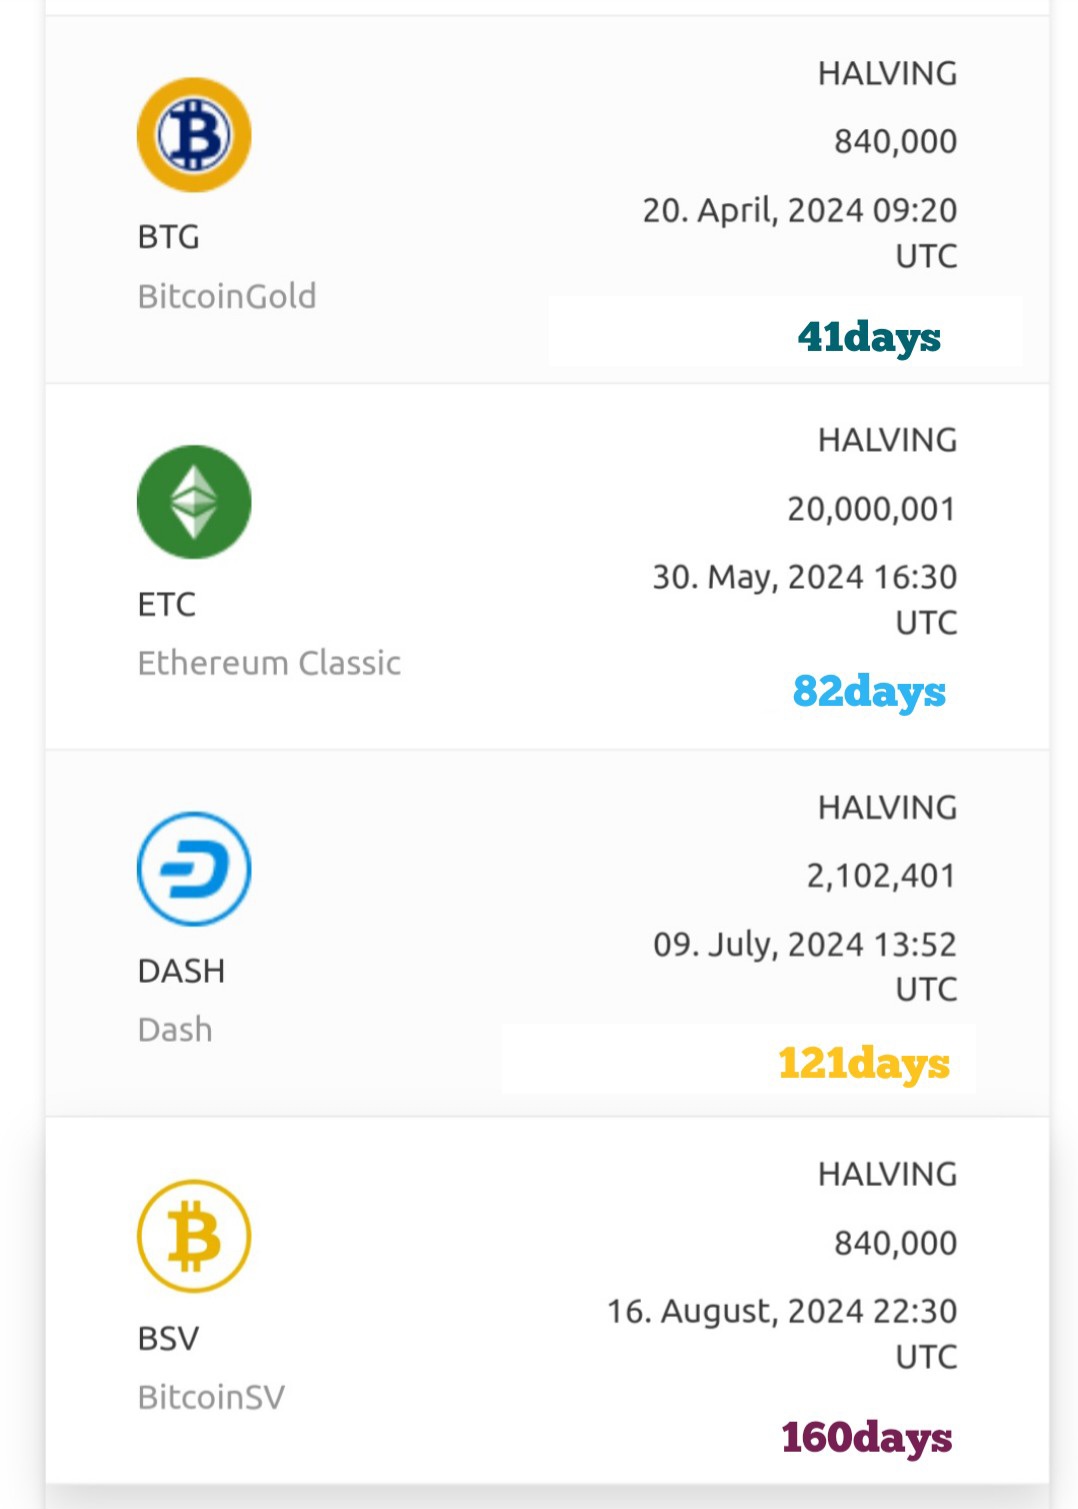This screenshot has height=1509, width=1078.
Task: Click the 41days countdown text
Action: point(869,337)
